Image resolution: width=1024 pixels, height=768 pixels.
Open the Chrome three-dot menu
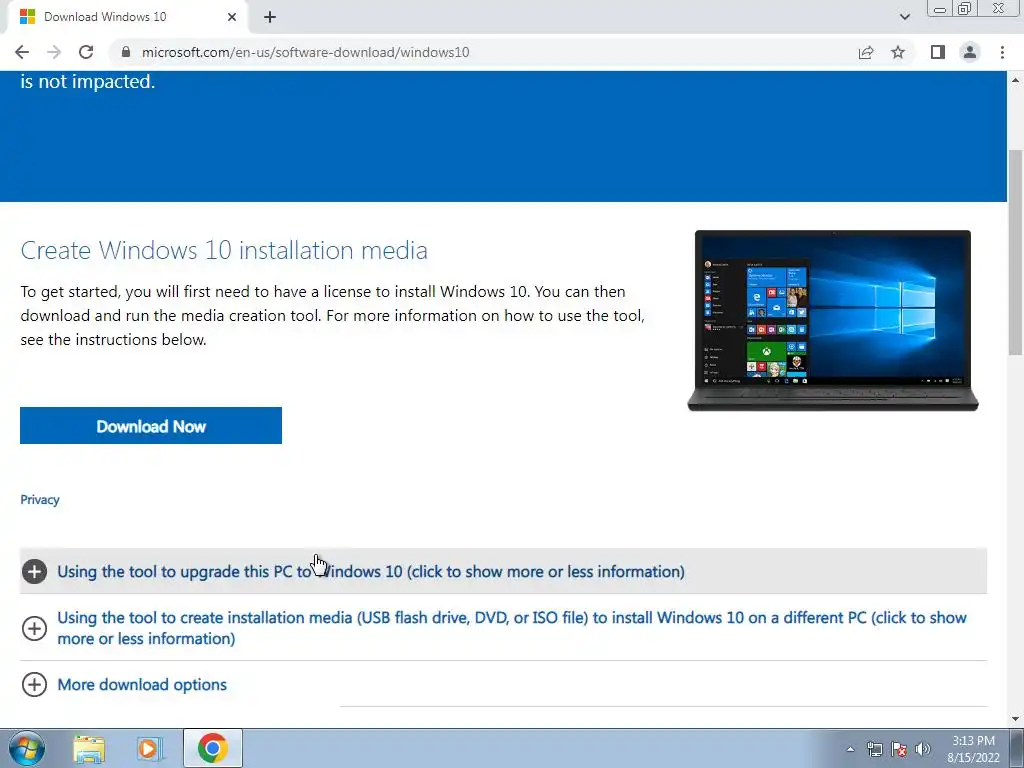1002,52
